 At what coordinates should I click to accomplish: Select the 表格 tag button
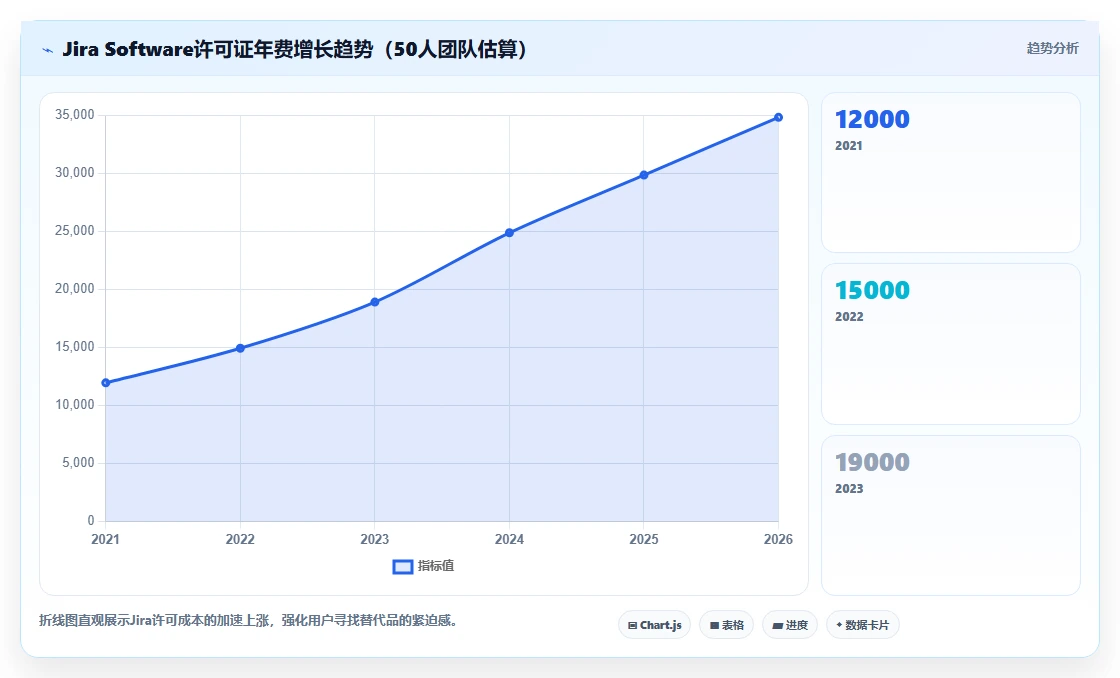[726, 625]
